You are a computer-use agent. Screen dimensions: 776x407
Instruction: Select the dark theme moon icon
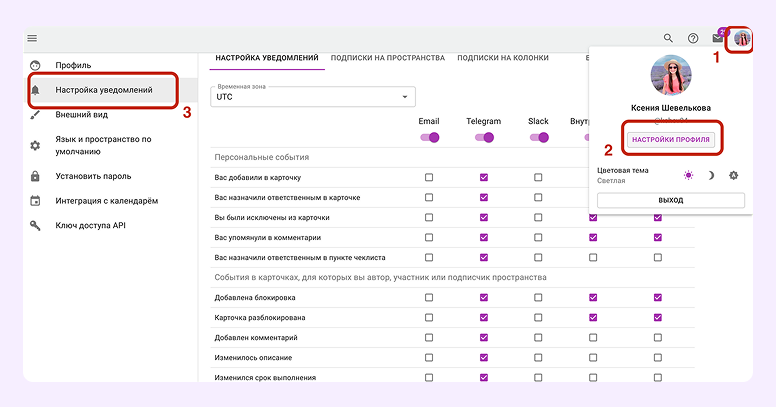[x=711, y=175]
